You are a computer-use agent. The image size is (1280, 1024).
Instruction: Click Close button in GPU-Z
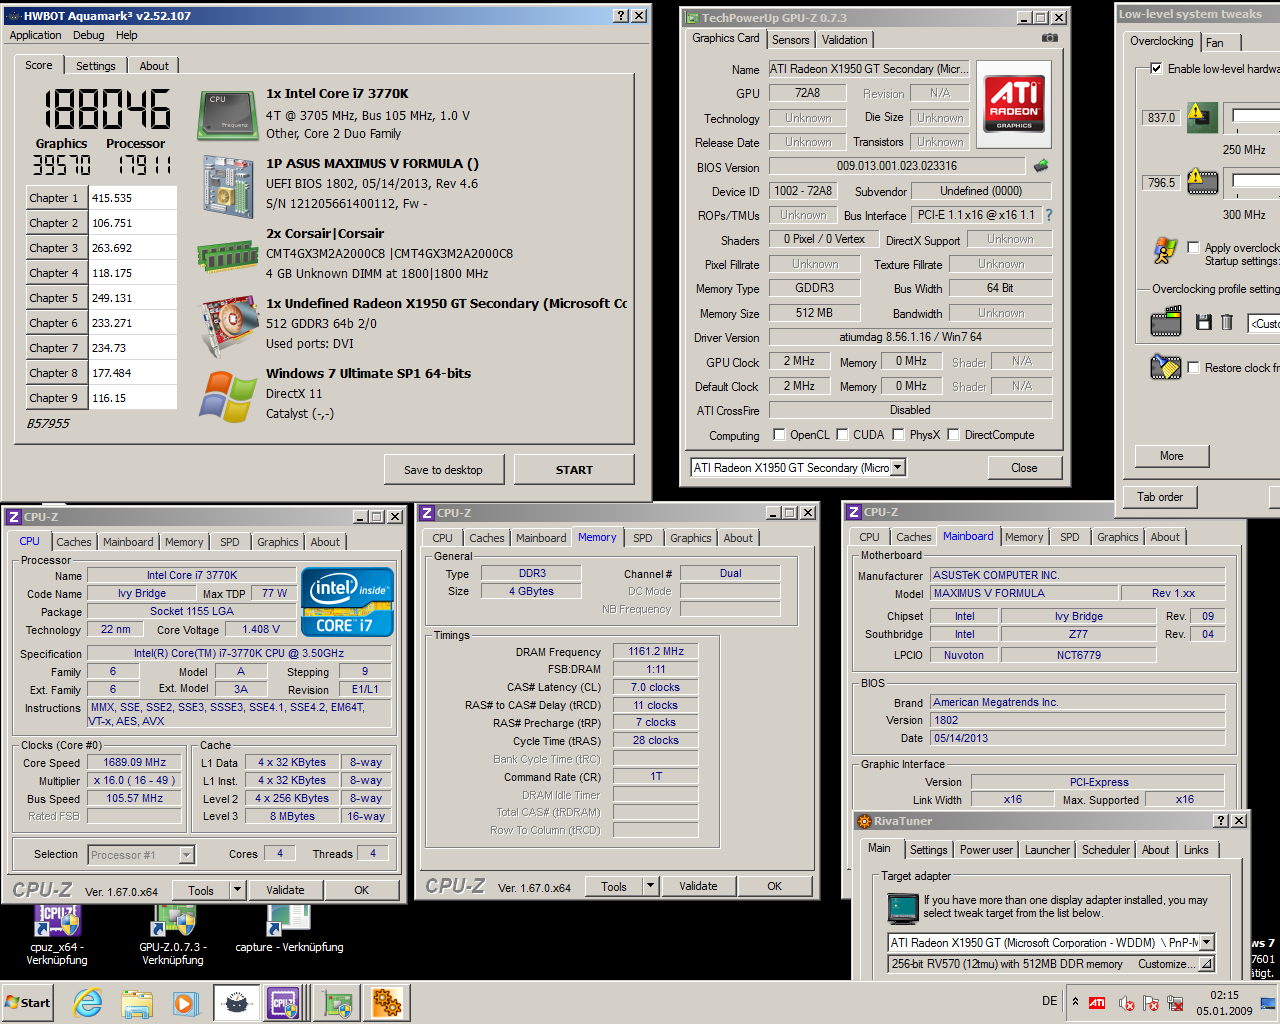1024,467
